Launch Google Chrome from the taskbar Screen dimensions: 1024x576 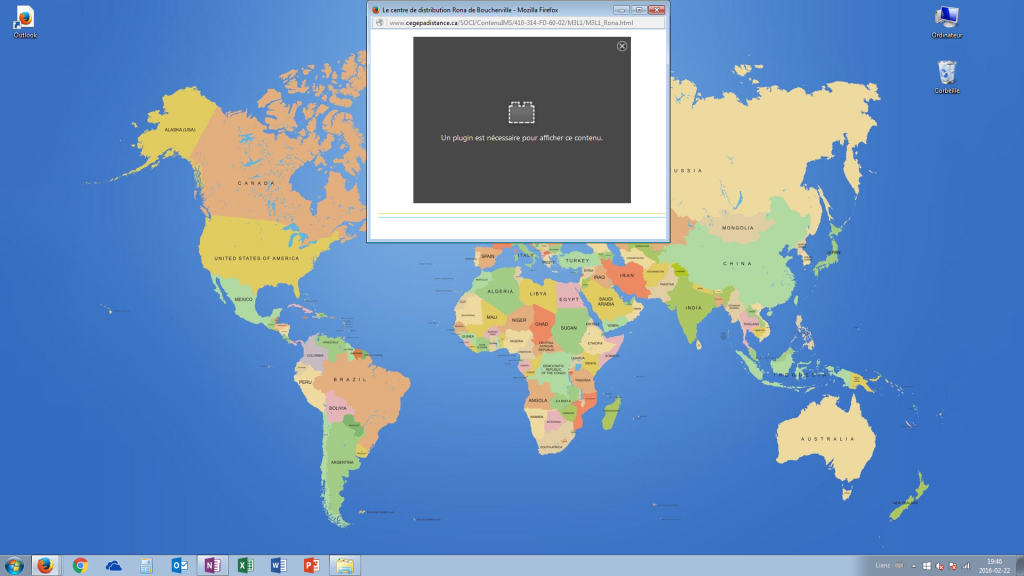pos(80,566)
